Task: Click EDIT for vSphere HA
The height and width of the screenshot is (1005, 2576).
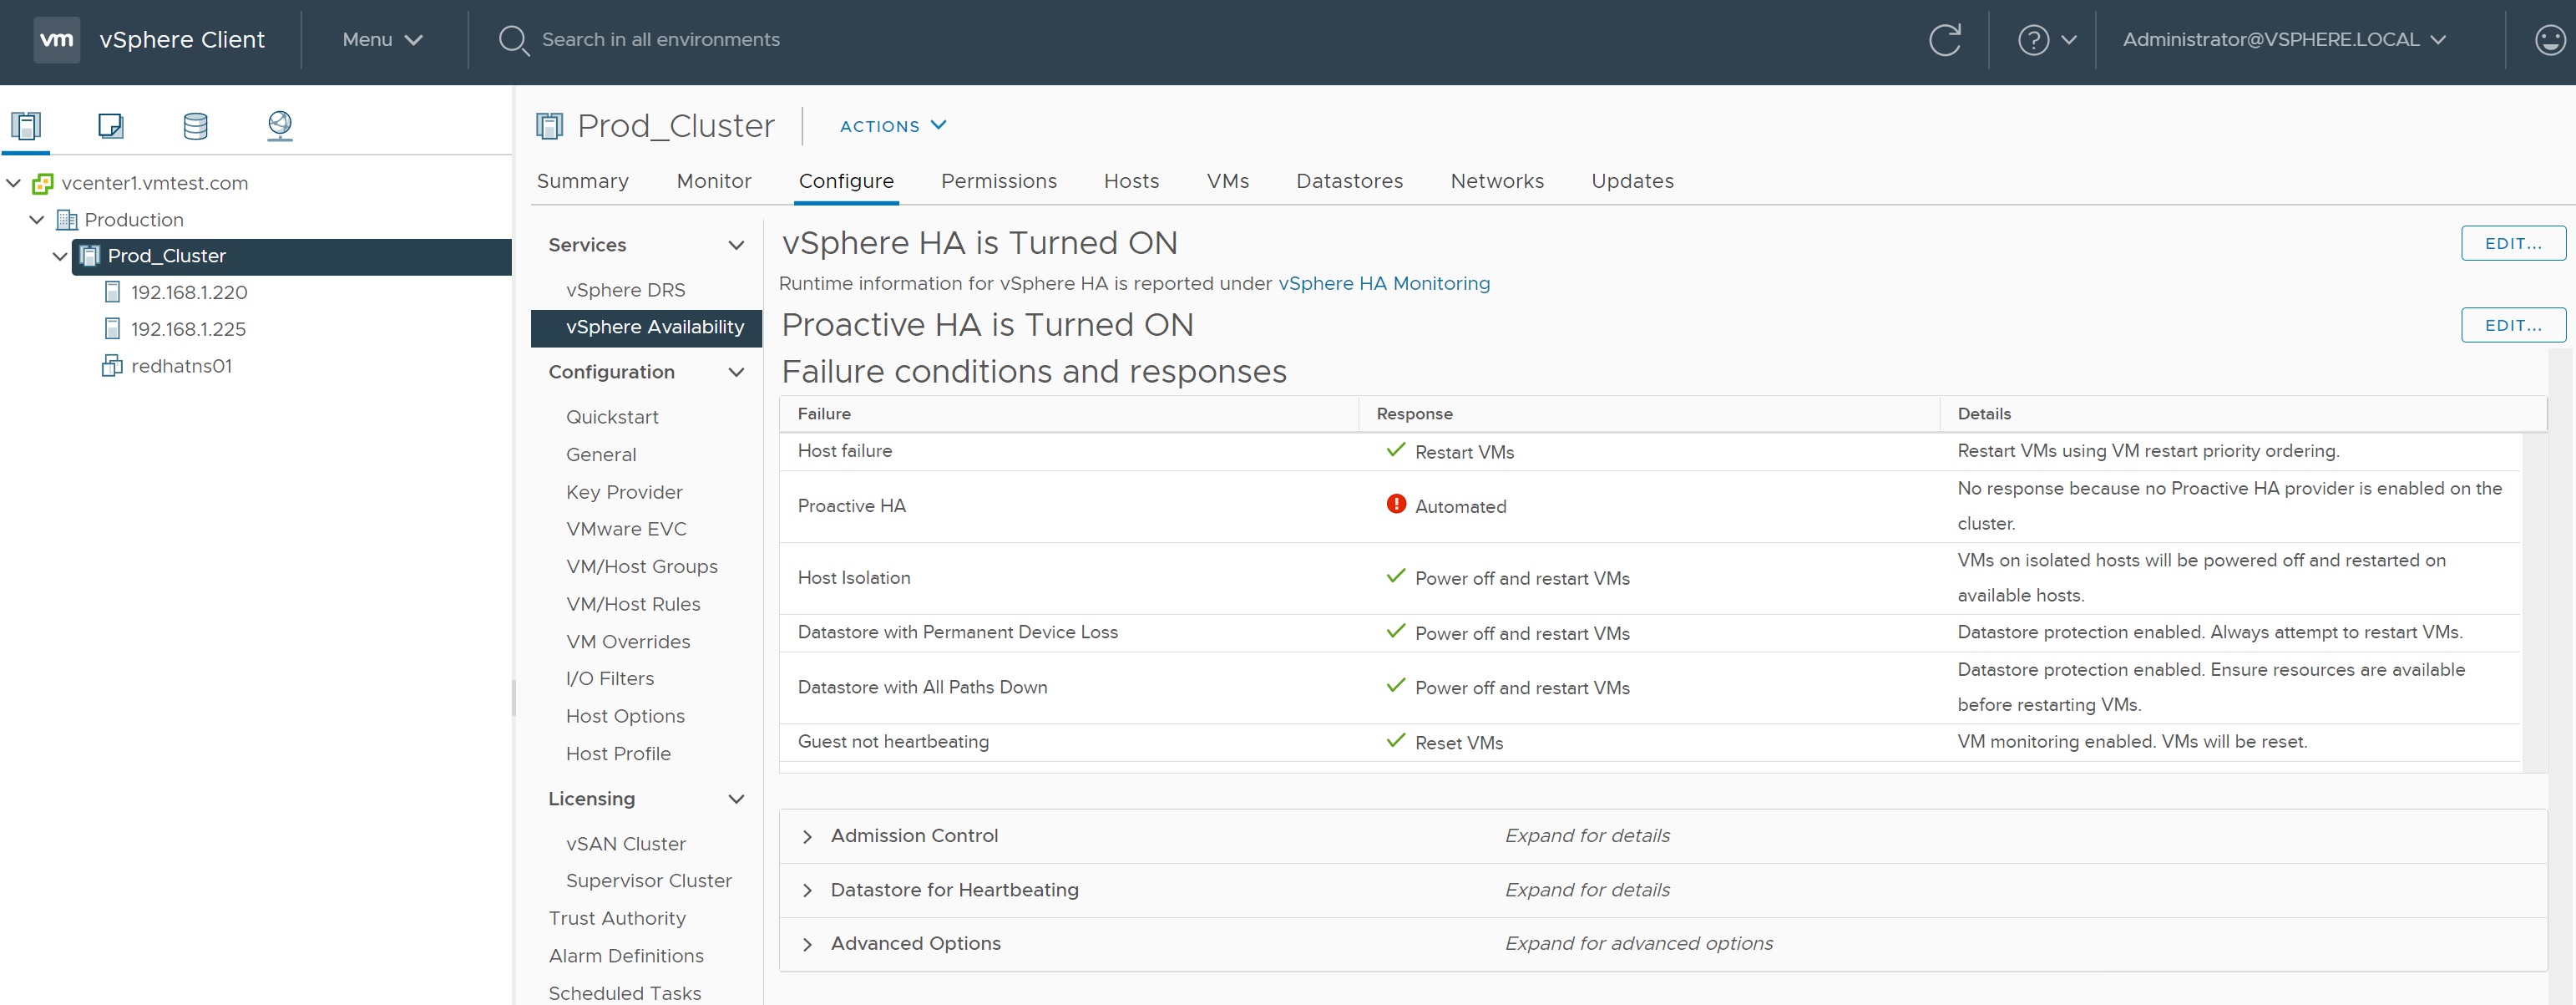Action: click(2513, 243)
